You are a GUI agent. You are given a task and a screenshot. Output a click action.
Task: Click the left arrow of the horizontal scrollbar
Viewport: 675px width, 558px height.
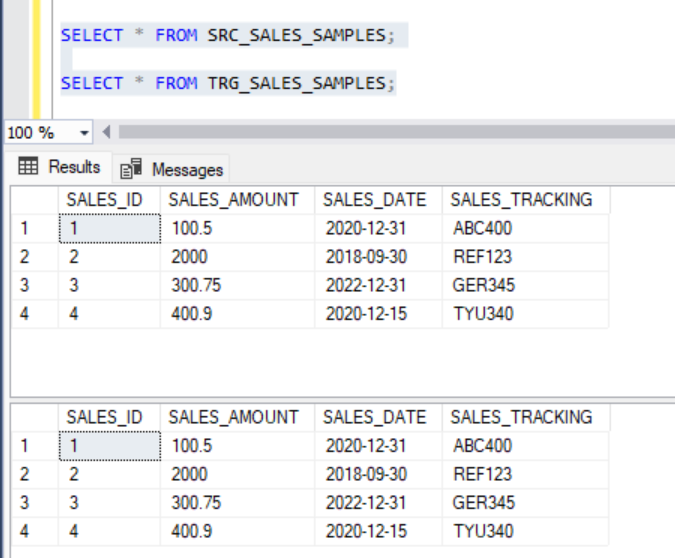[x=107, y=133]
